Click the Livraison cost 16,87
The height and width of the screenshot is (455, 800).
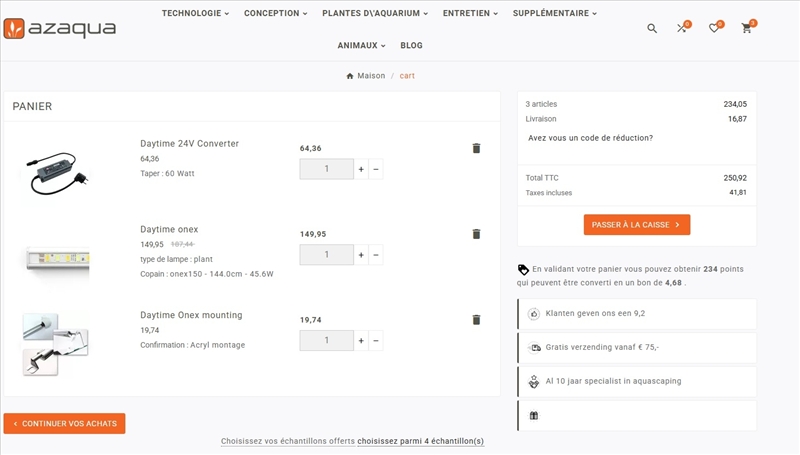click(737, 119)
